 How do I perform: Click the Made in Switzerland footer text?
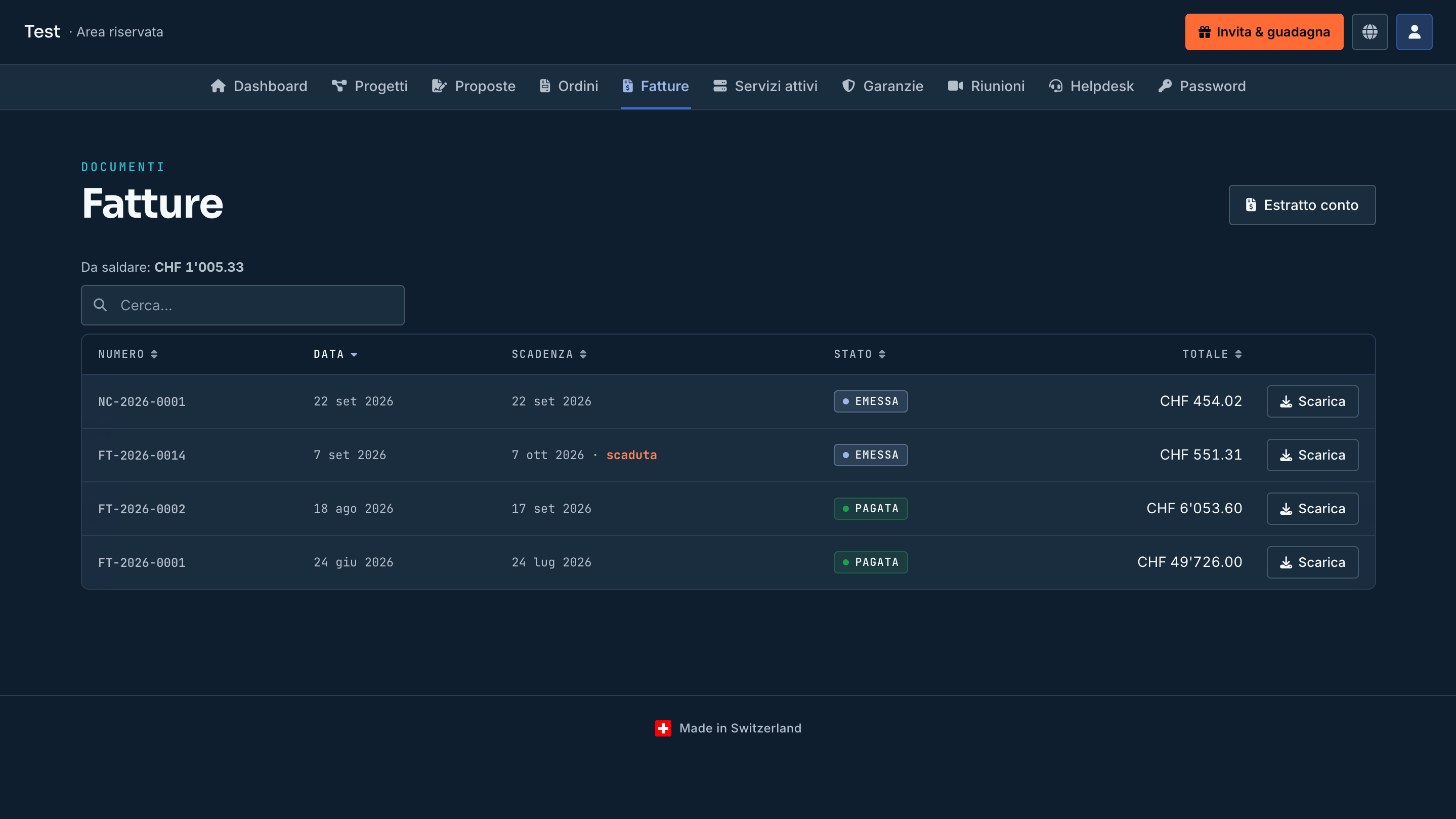(x=740, y=728)
